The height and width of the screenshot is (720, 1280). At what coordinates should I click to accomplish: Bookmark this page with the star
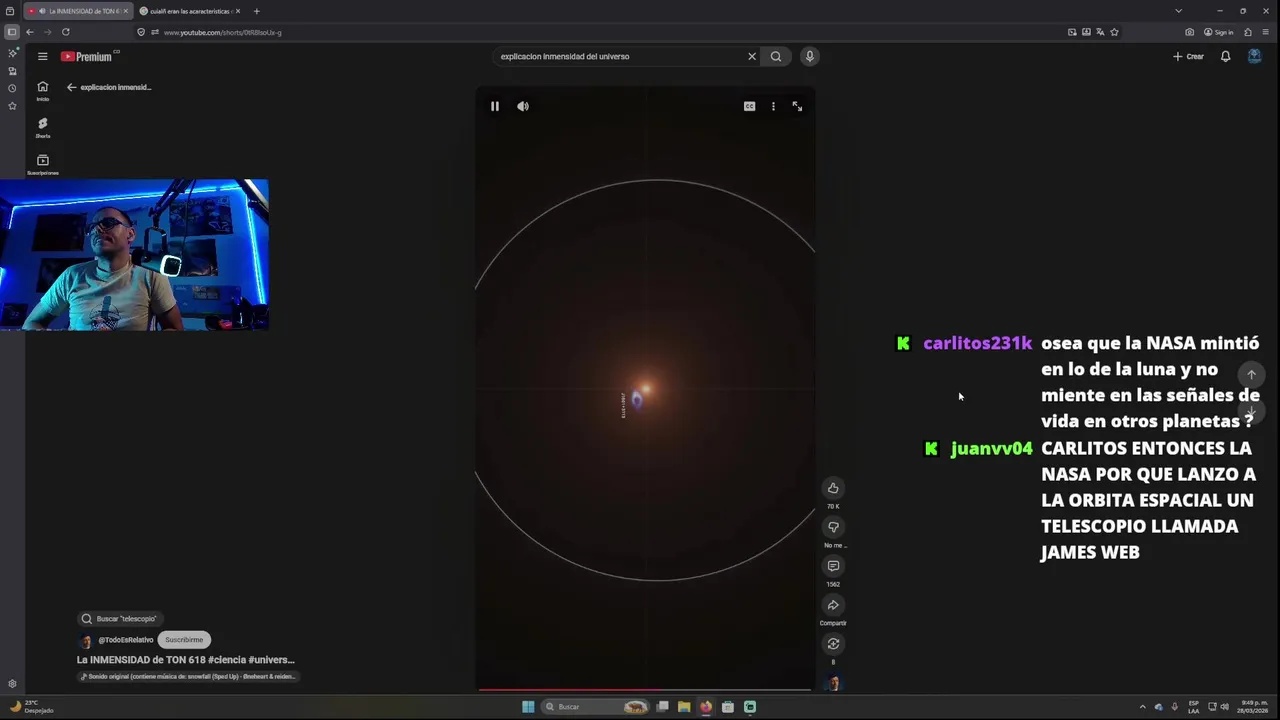[x=1114, y=32]
